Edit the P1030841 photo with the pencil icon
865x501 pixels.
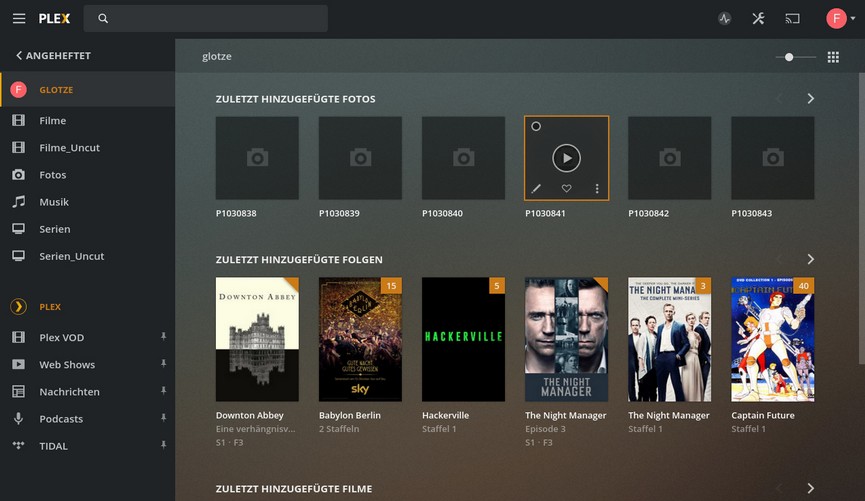536,189
